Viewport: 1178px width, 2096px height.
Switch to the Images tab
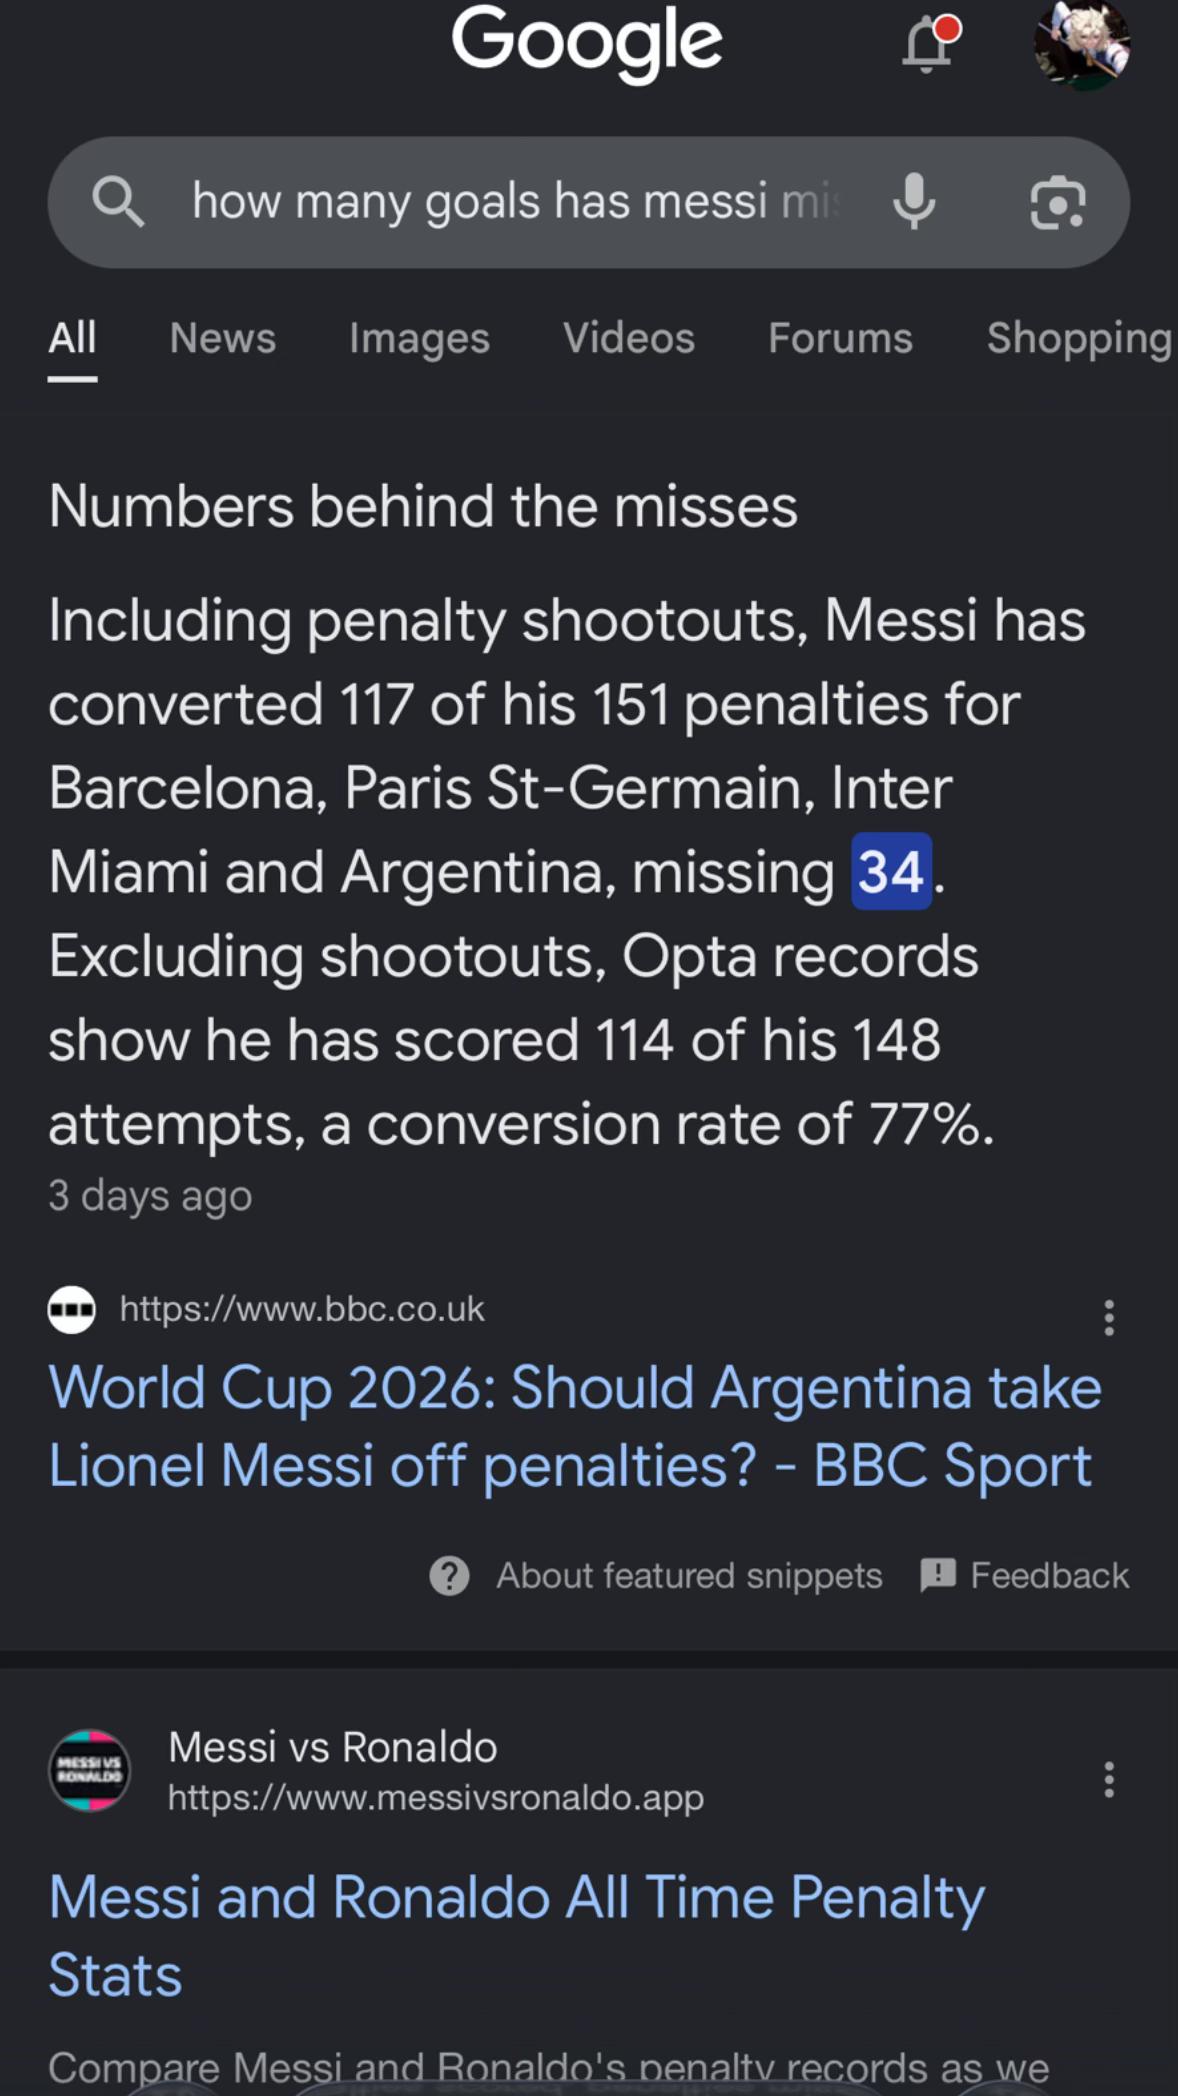419,338
